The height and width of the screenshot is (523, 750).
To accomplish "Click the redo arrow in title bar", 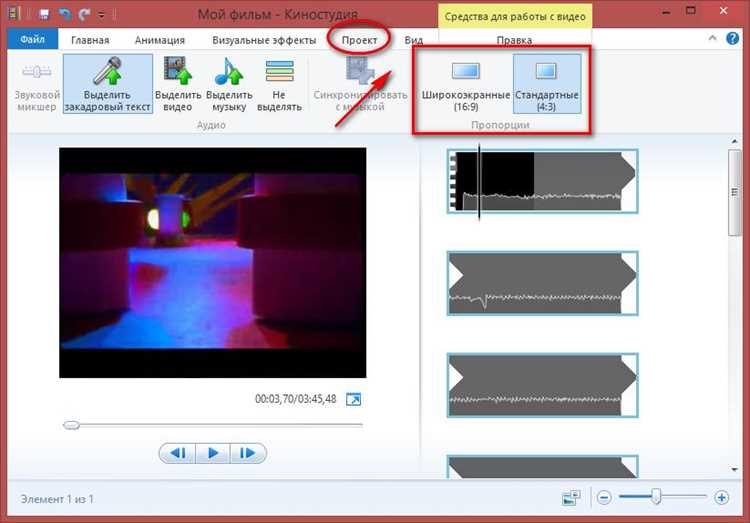I will coord(85,14).
